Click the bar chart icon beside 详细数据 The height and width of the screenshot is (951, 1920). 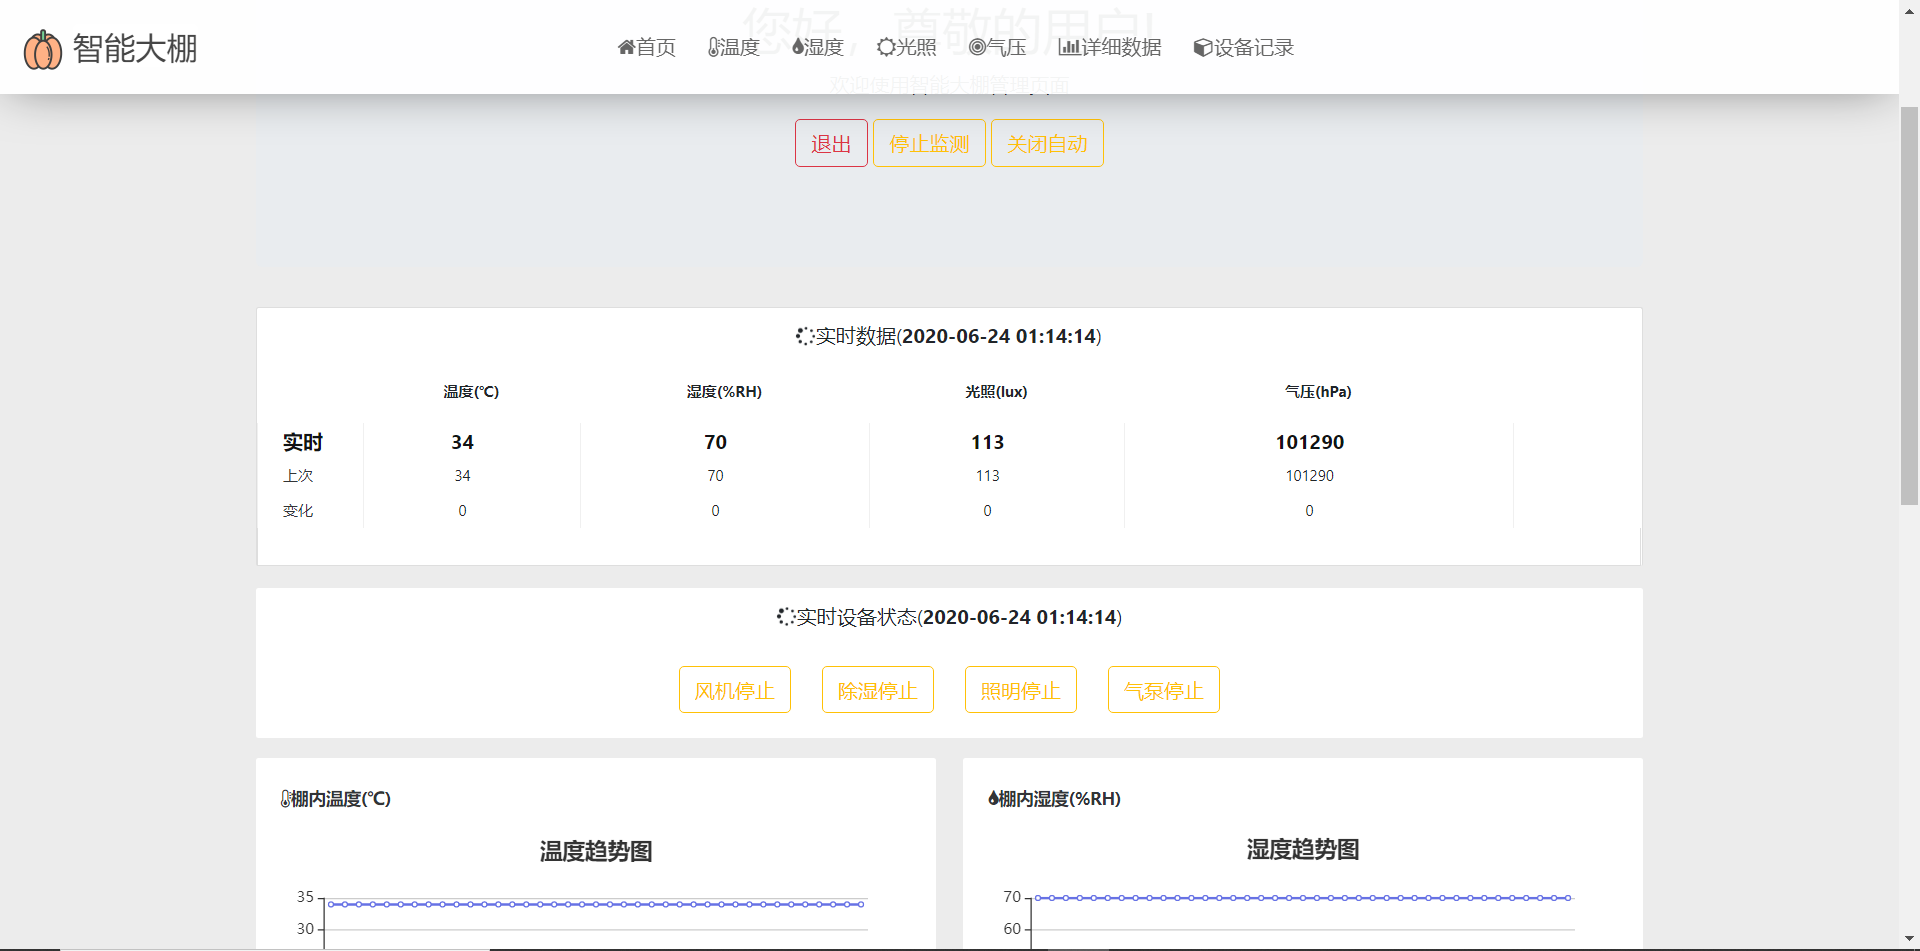pos(1069,47)
